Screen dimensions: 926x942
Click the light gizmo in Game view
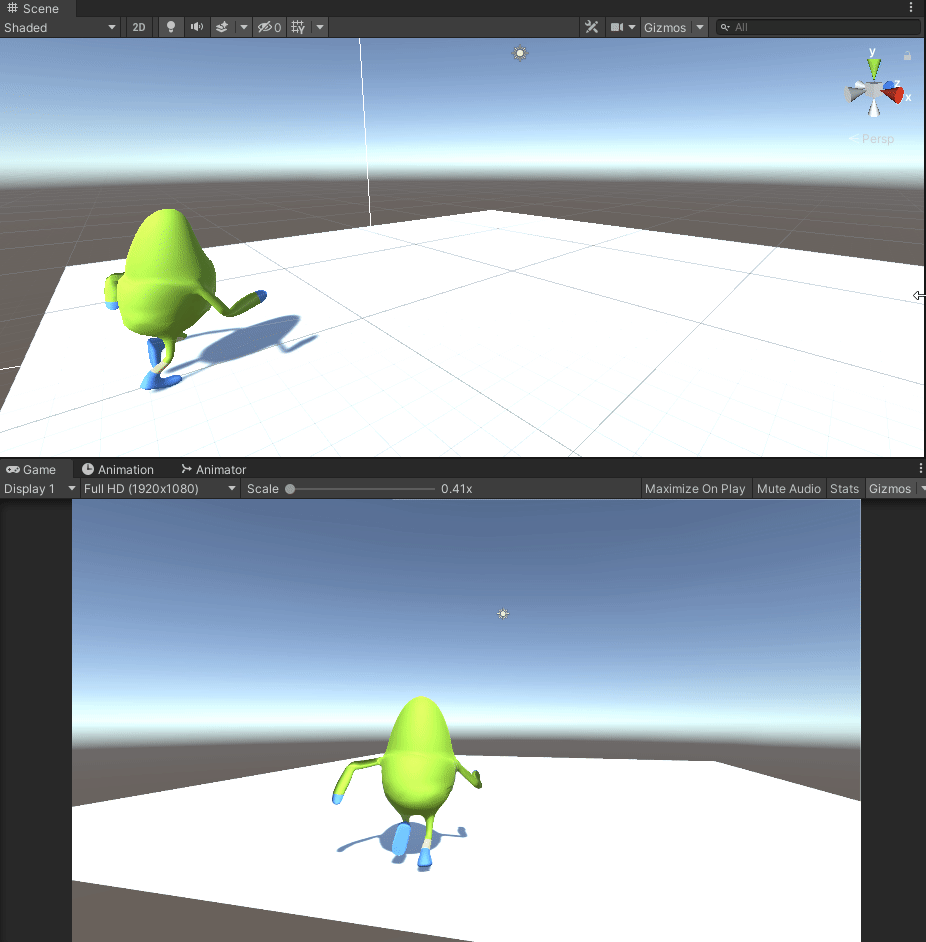click(503, 613)
